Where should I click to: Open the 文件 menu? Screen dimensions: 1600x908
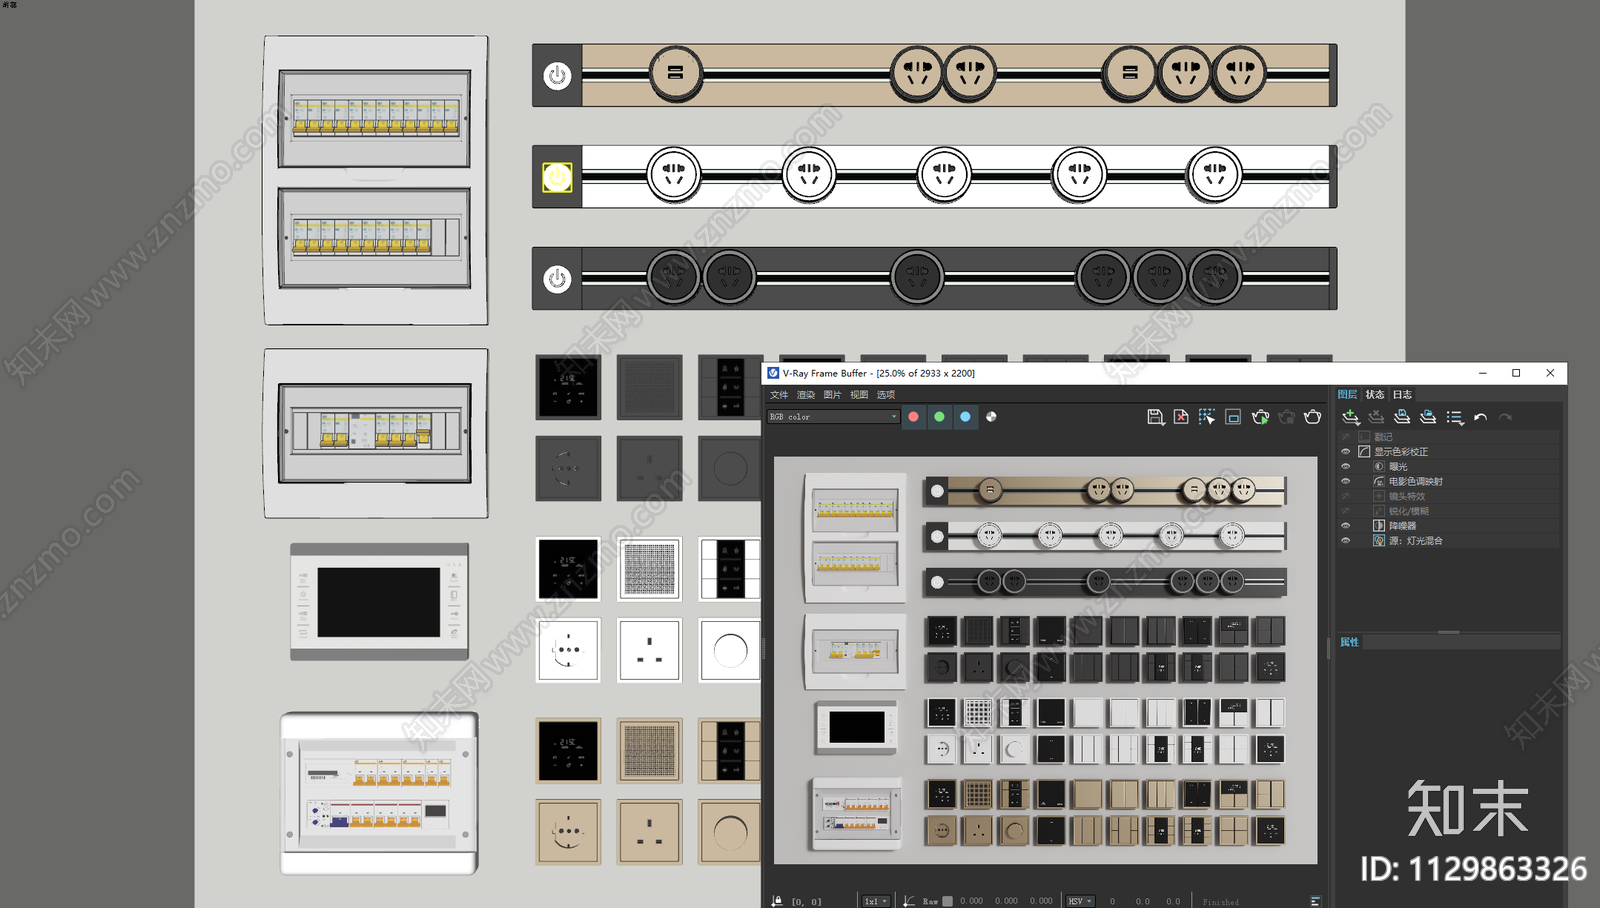[779, 395]
